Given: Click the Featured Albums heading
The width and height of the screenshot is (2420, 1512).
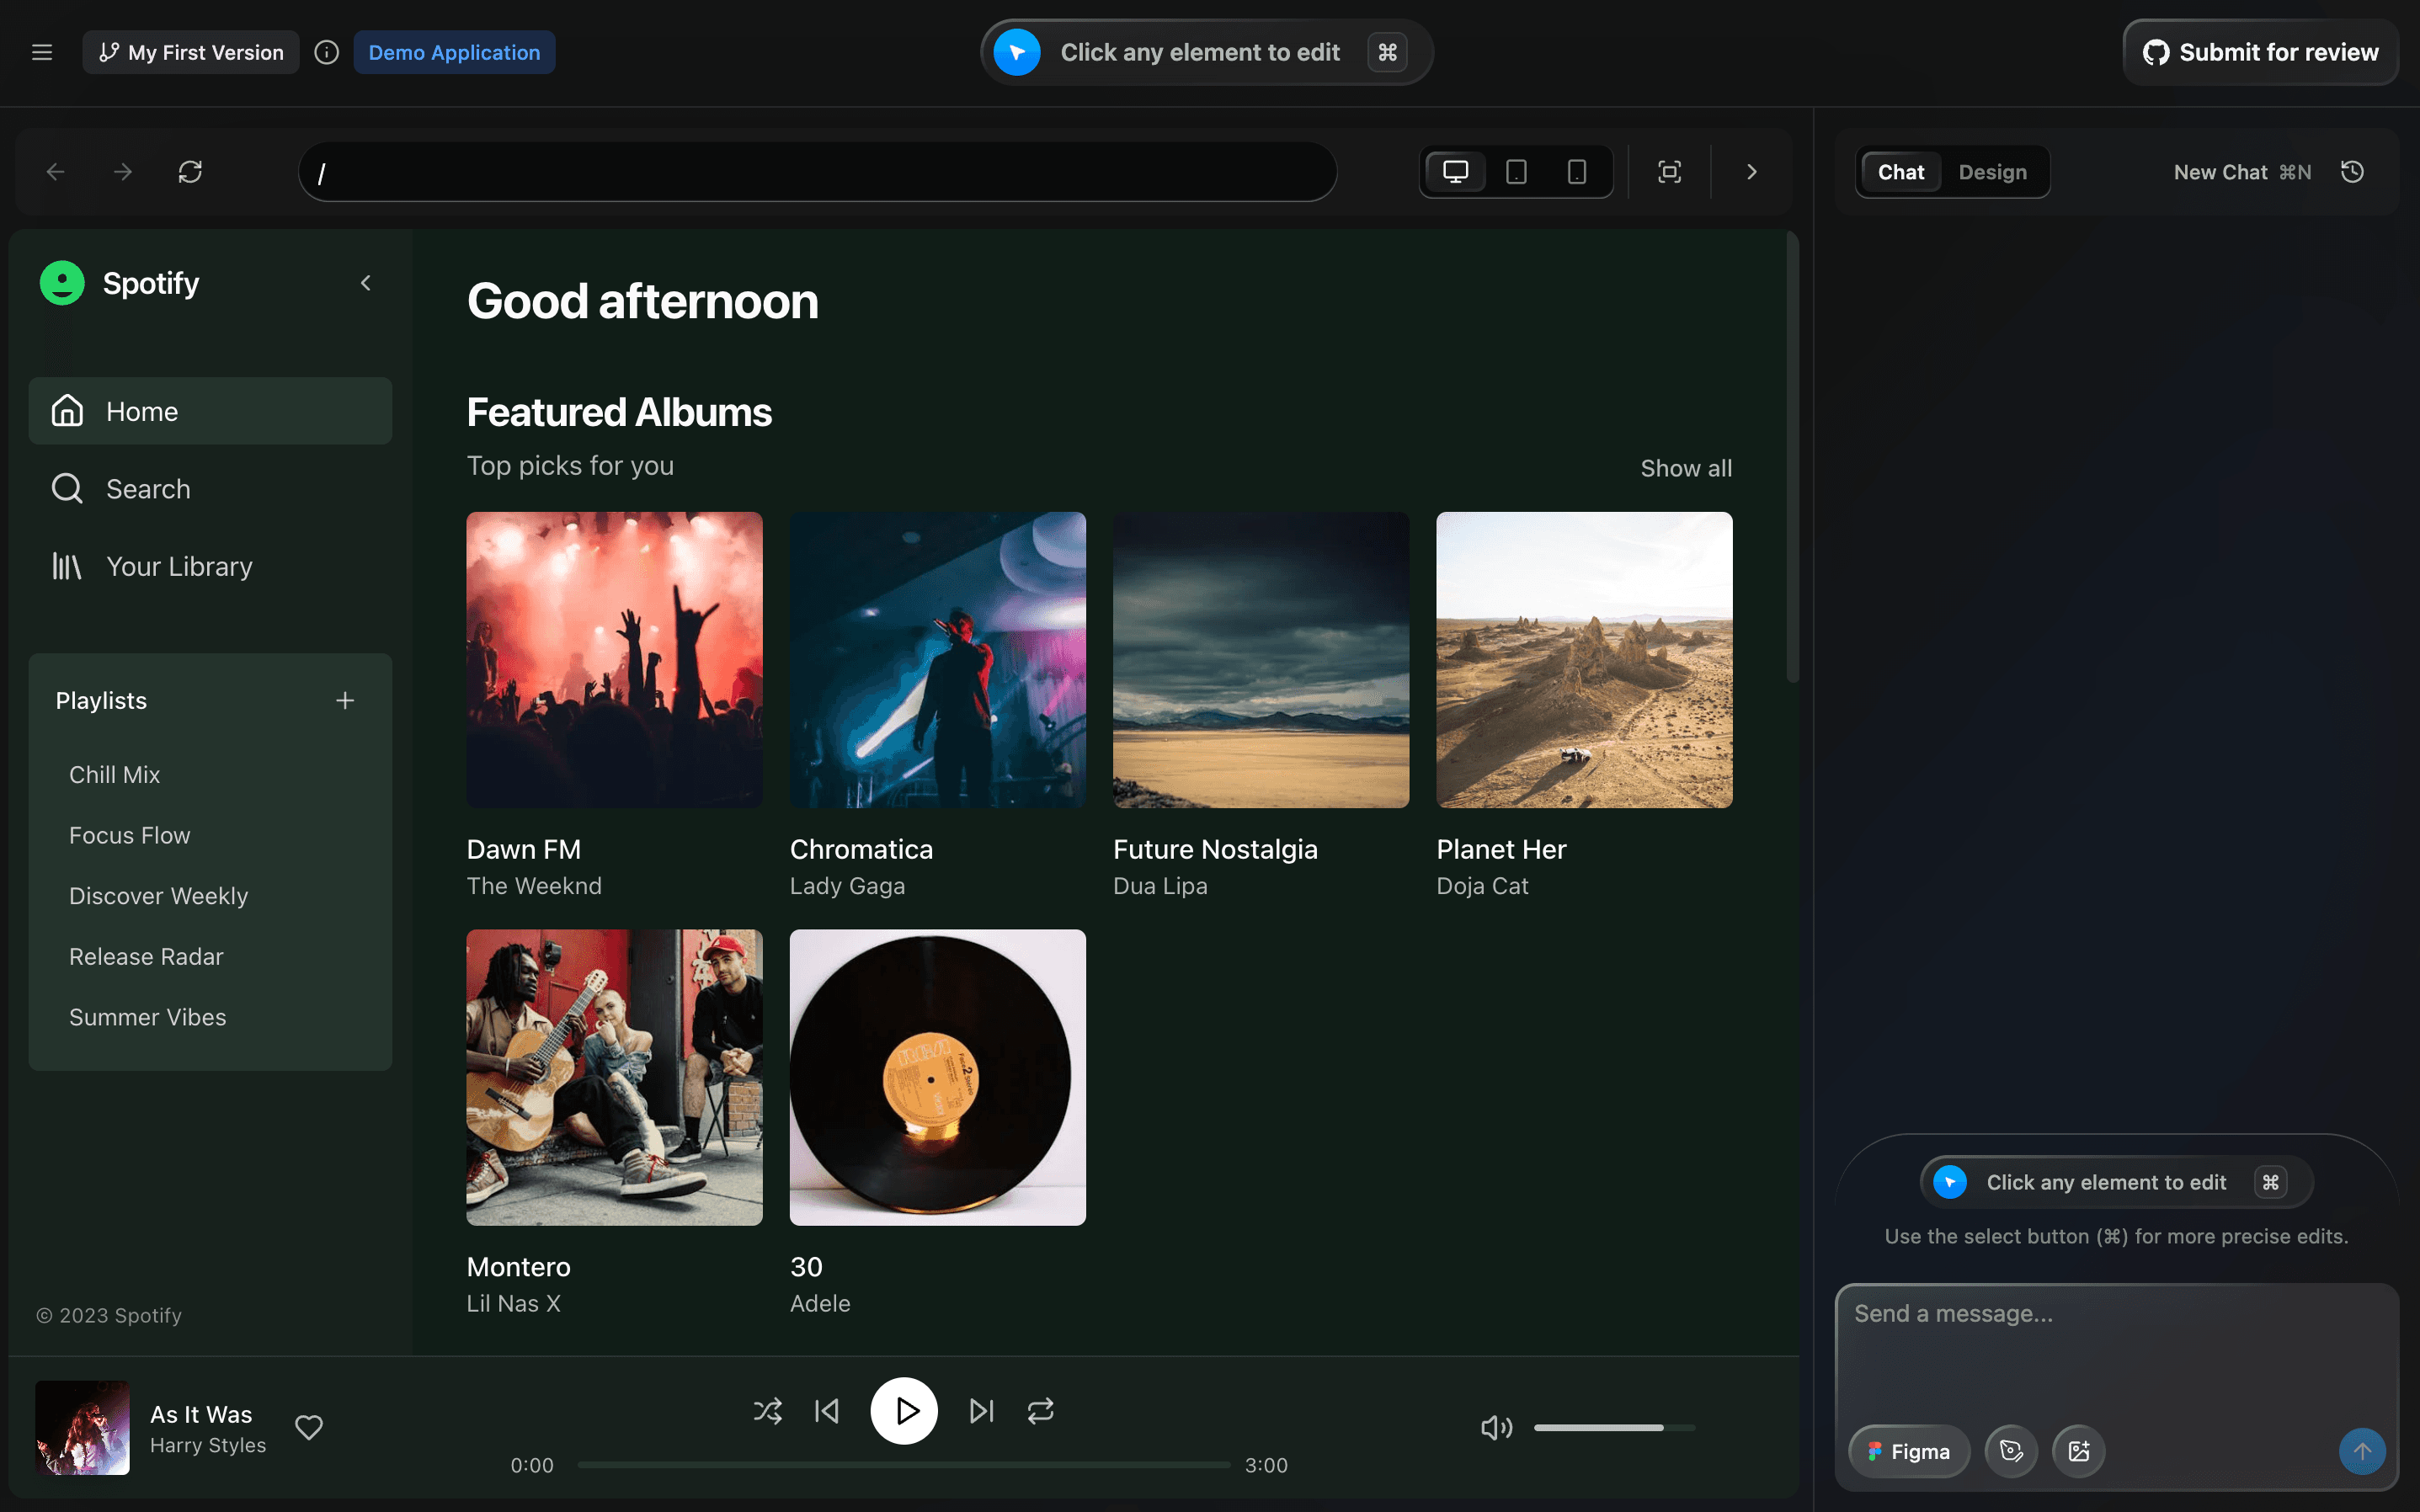Looking at the screenshot, I should click(x=619, y=412).
